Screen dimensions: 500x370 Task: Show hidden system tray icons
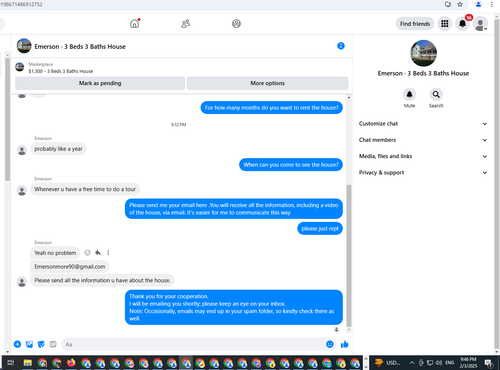(x=412, y=363)
